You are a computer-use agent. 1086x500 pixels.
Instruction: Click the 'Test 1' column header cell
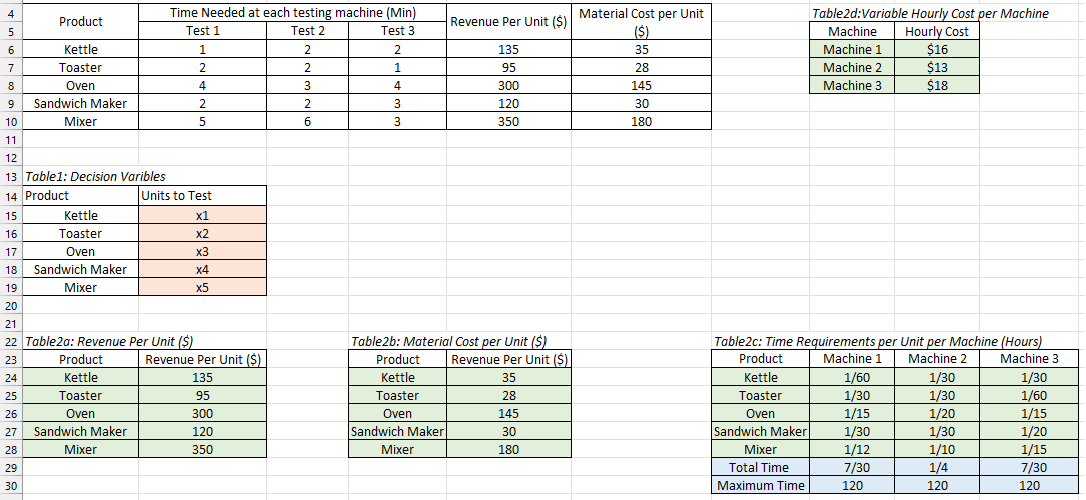tap(202, 30)
